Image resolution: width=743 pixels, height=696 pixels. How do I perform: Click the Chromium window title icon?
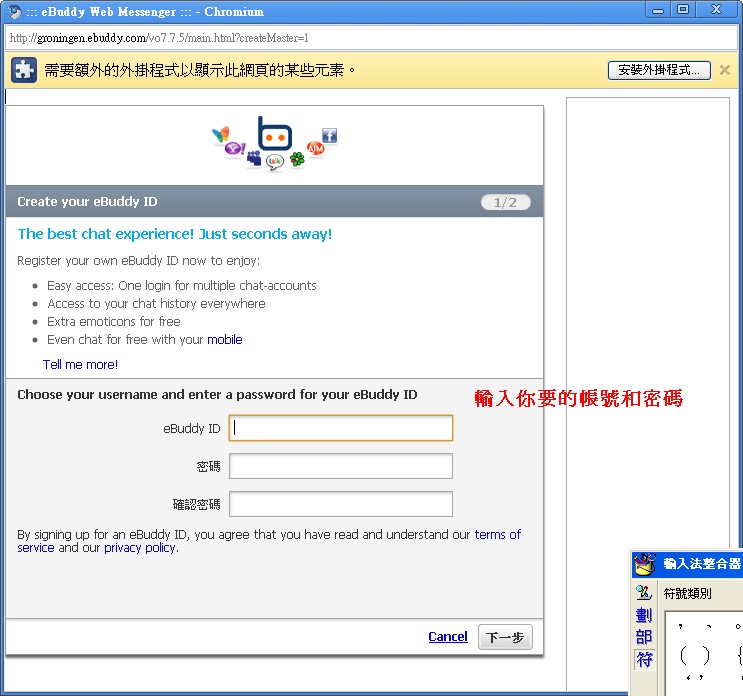pos(14,11)
